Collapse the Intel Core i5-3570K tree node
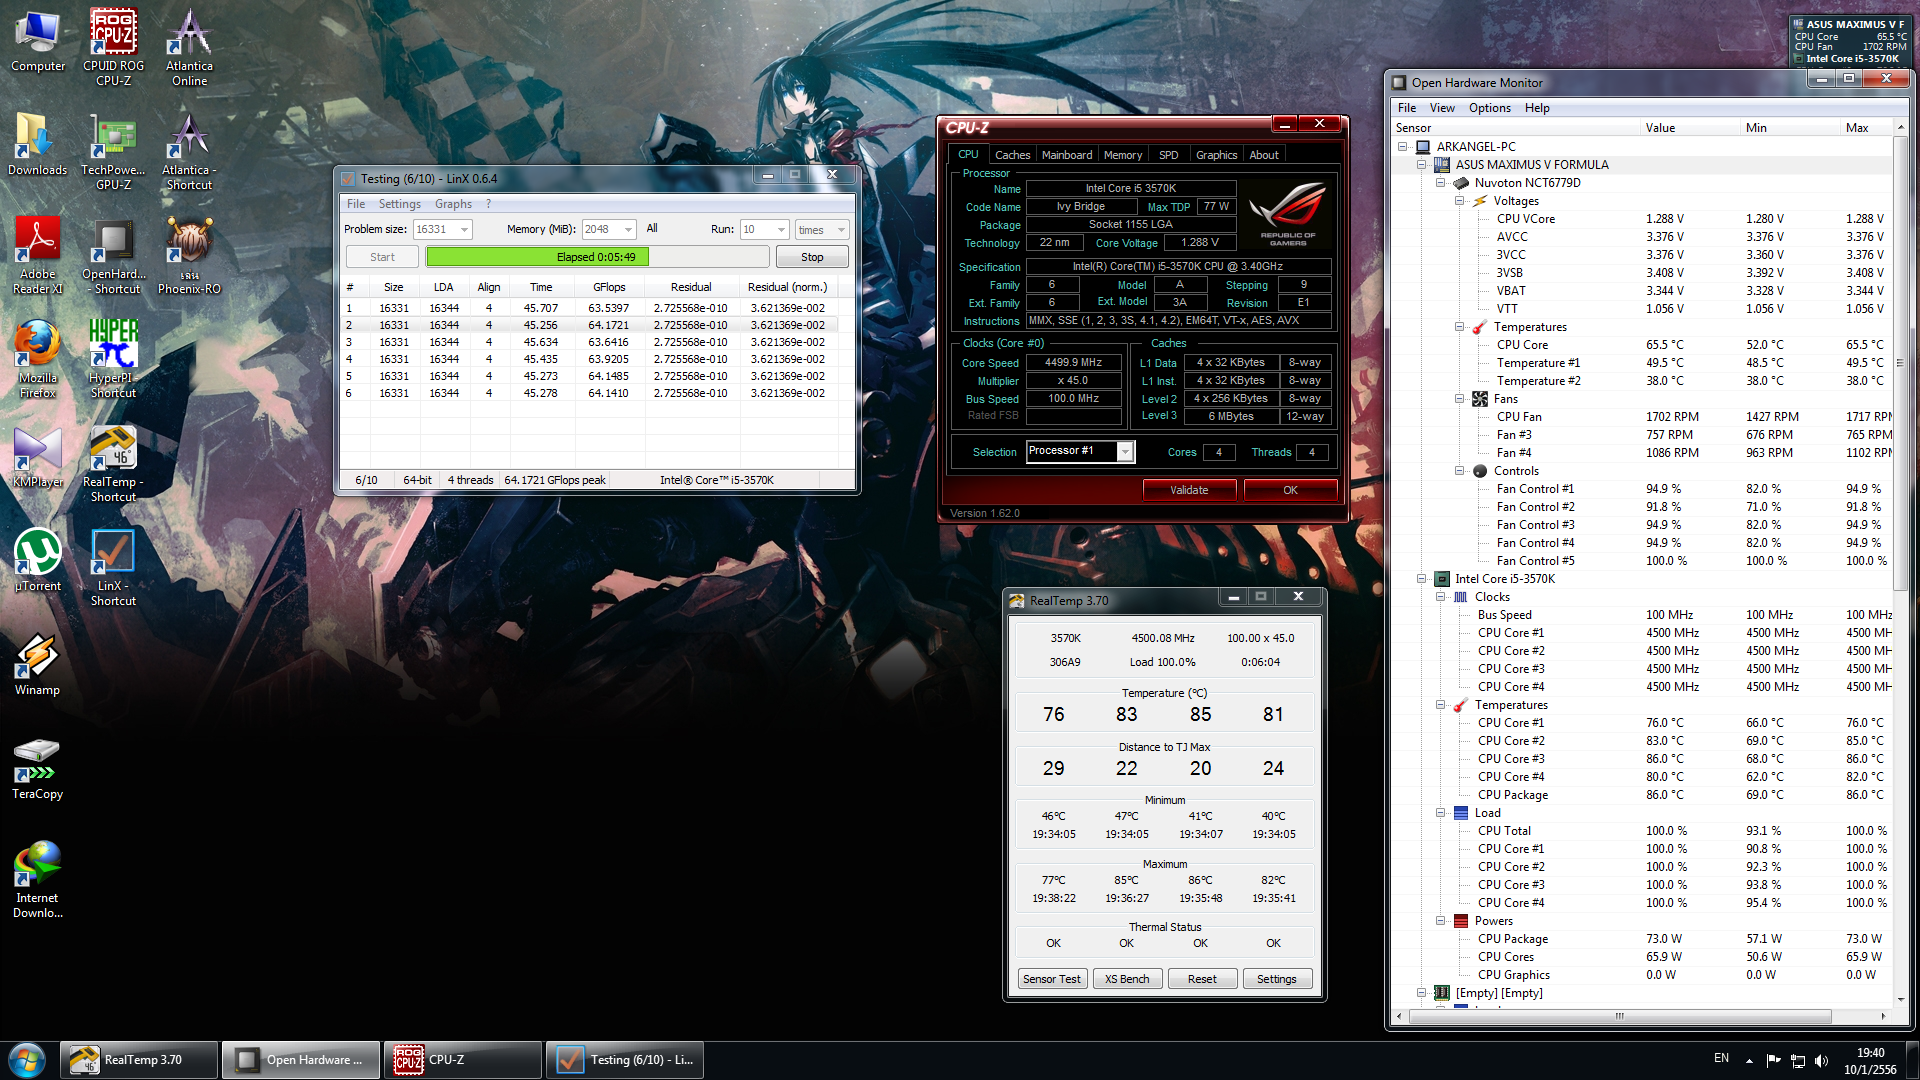The width and height of the screenshot is (1920, 1080). tap(1422, 579)
